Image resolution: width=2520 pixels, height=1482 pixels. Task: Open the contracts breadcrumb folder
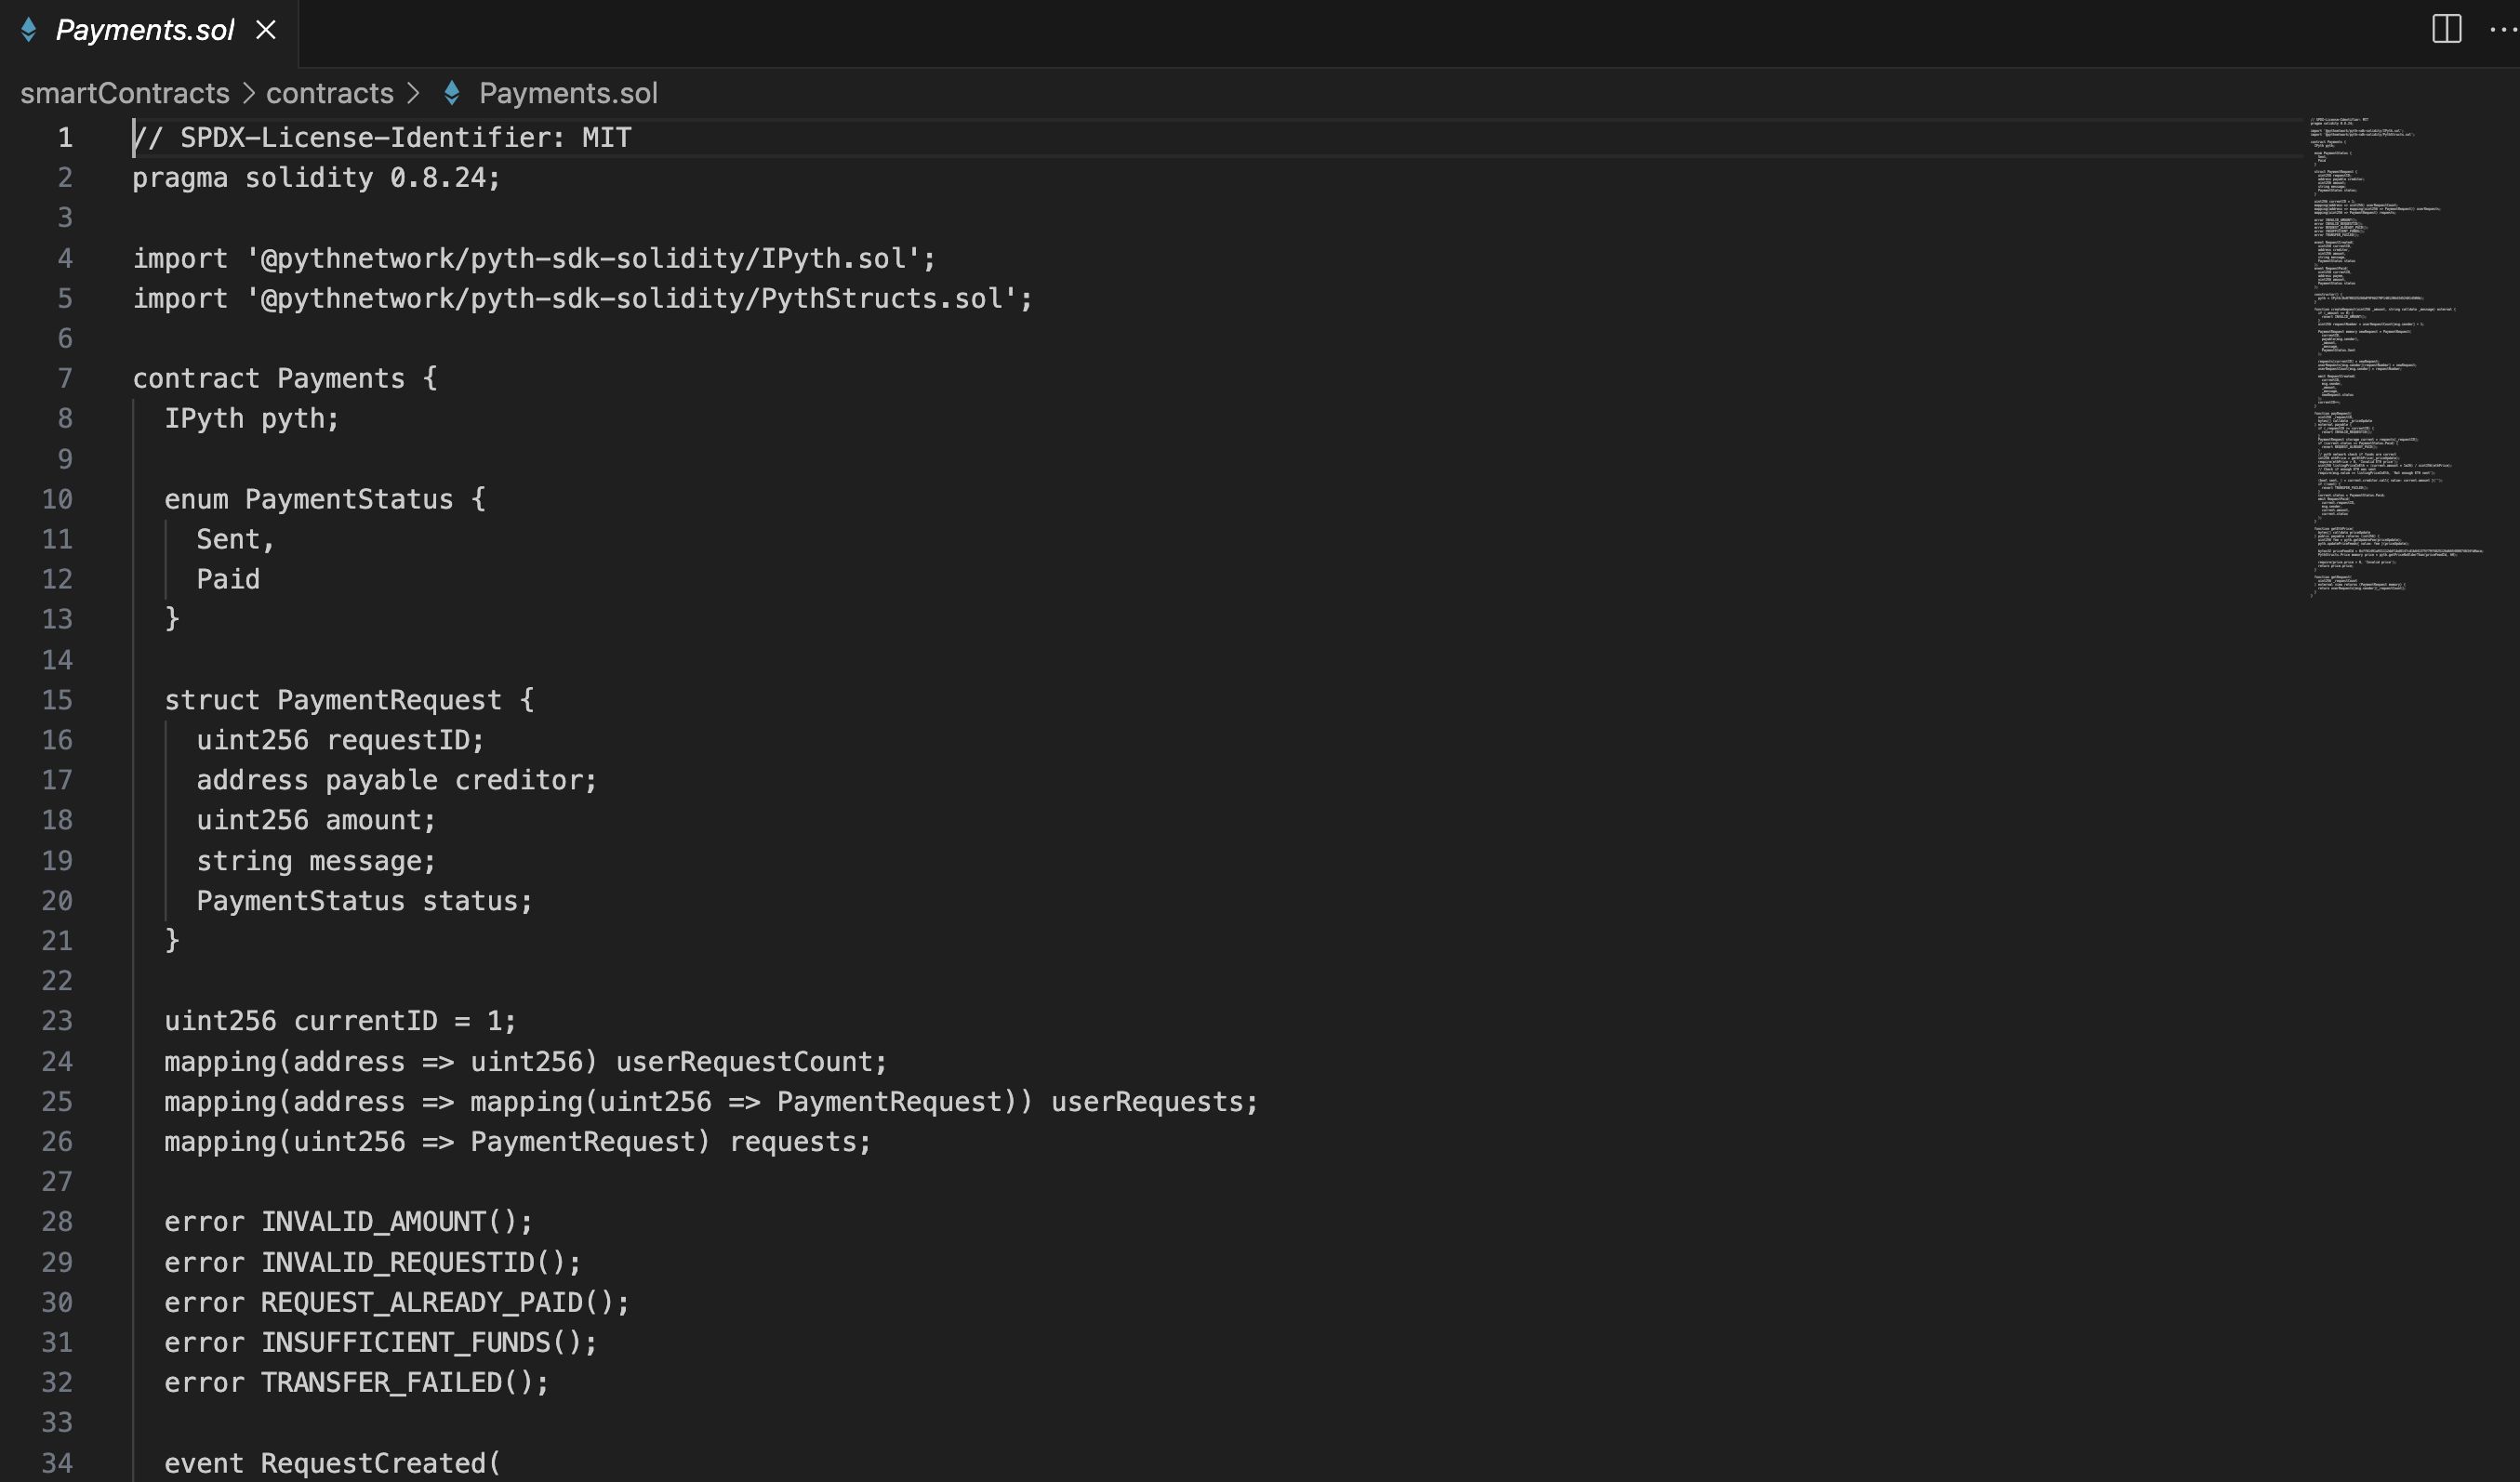pos(330,93)
